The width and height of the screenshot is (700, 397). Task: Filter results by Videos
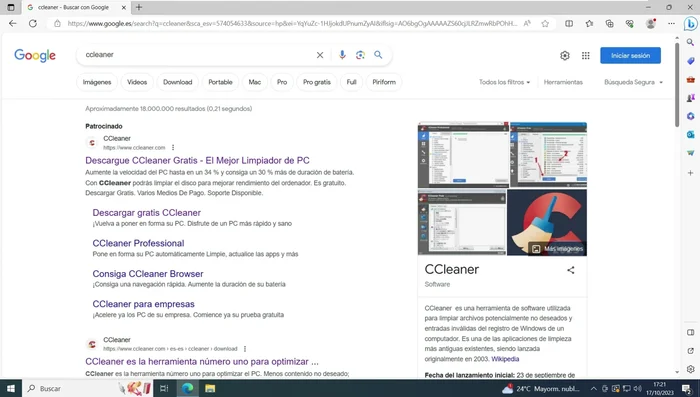point(137,82)
